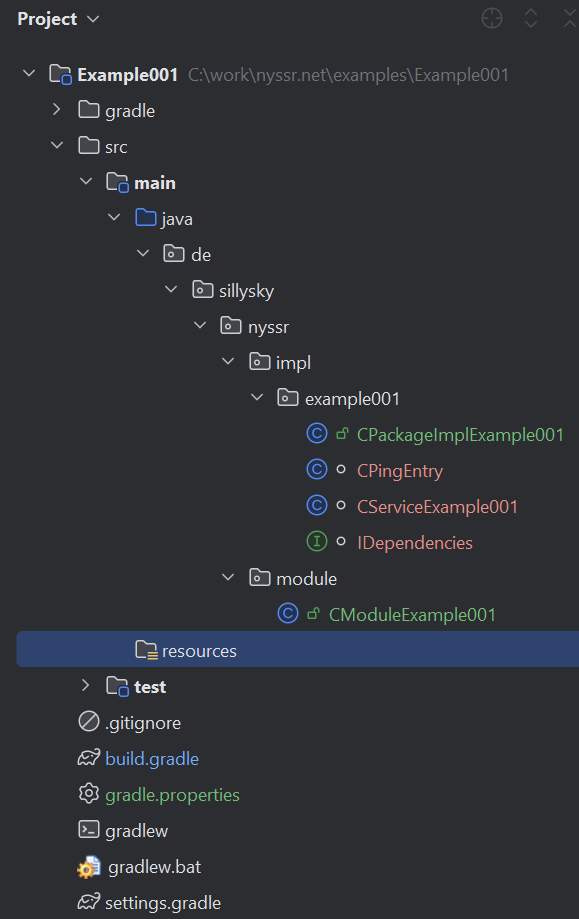Open the Project view dropdown

(58, 19)
